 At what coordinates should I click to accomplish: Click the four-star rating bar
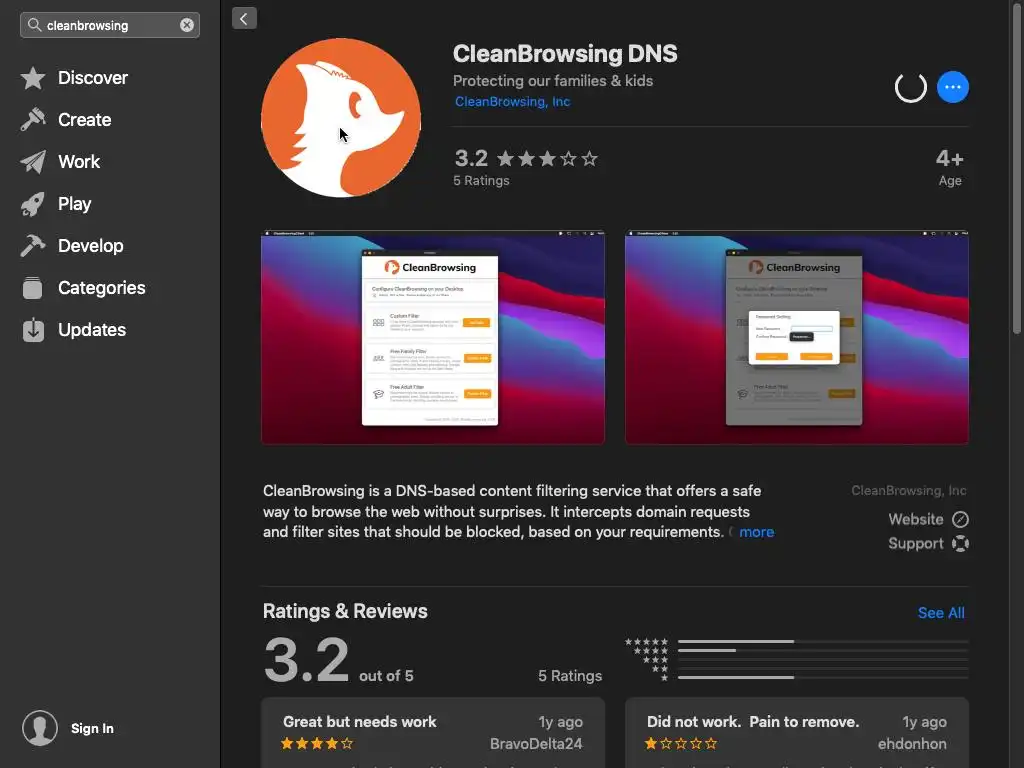point(823,650)
